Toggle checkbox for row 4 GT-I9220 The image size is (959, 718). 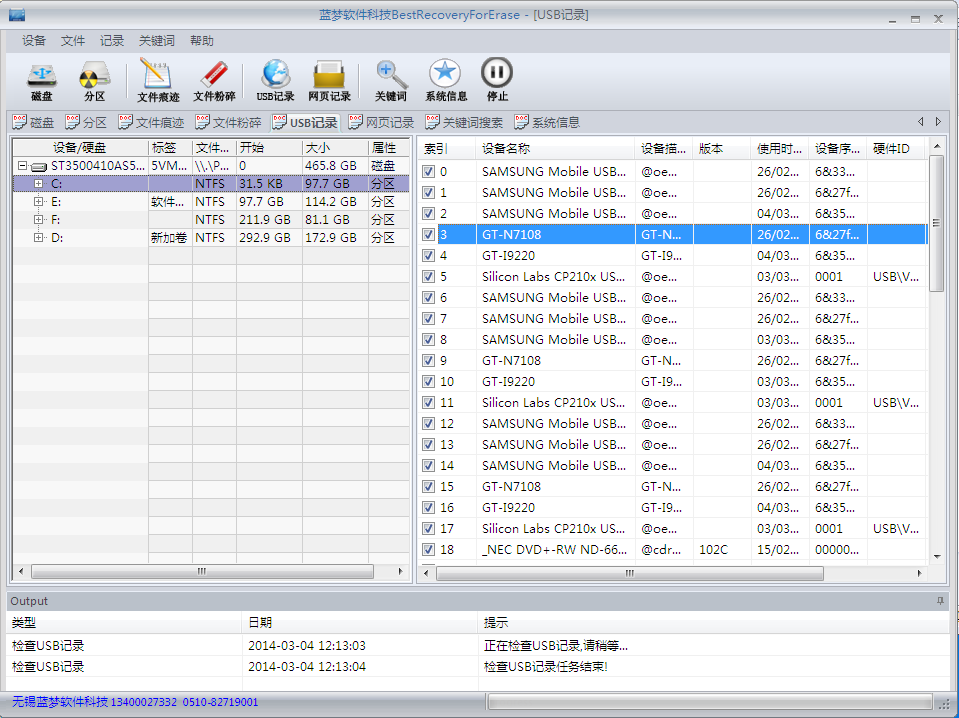429,256
